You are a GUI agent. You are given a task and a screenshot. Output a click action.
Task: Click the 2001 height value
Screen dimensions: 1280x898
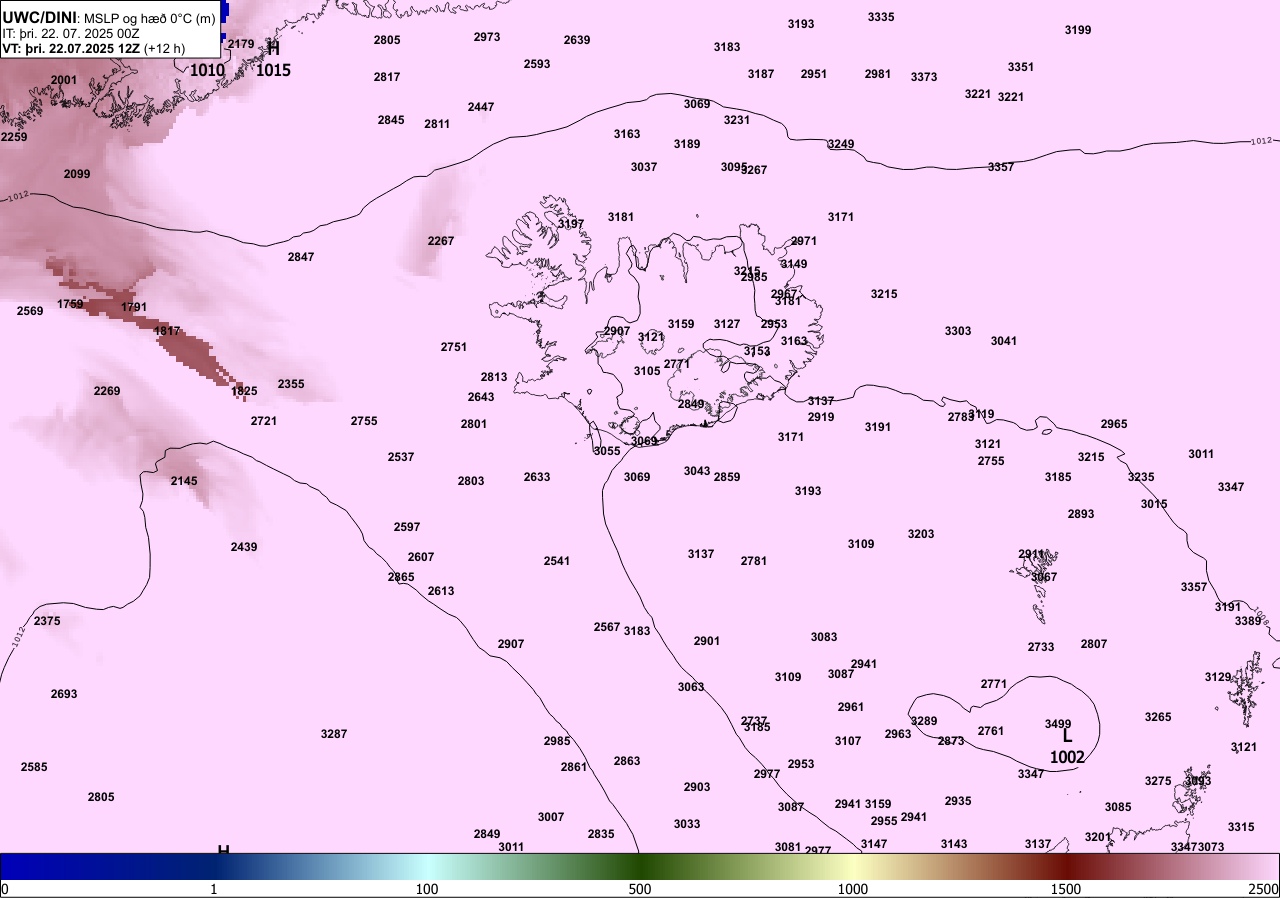pos(63,80)
